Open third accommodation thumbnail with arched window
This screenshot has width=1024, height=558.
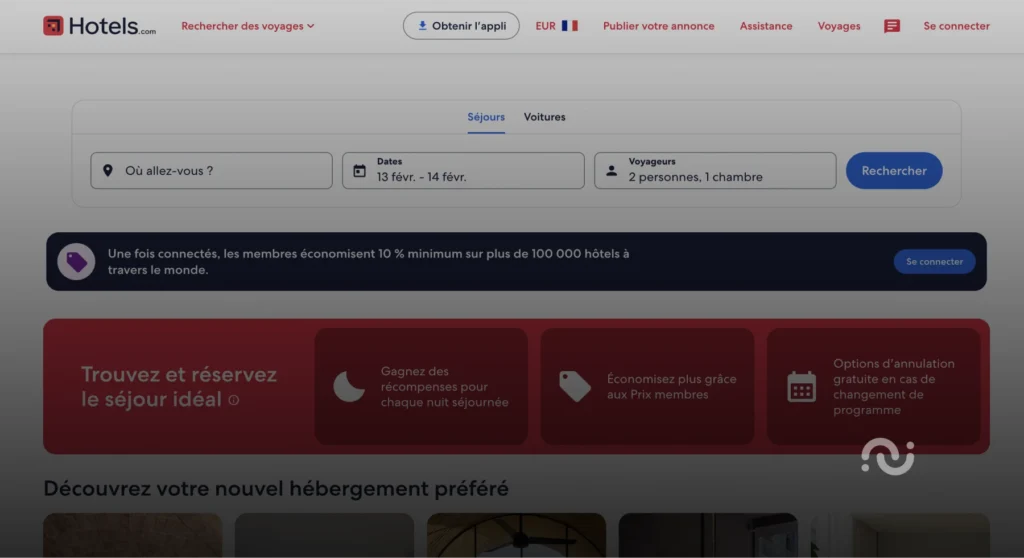coord(516,535)
